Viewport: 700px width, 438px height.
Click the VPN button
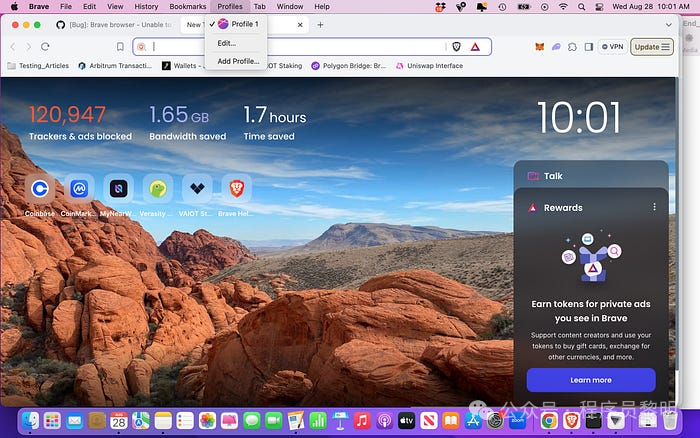[x=612, y=47]
